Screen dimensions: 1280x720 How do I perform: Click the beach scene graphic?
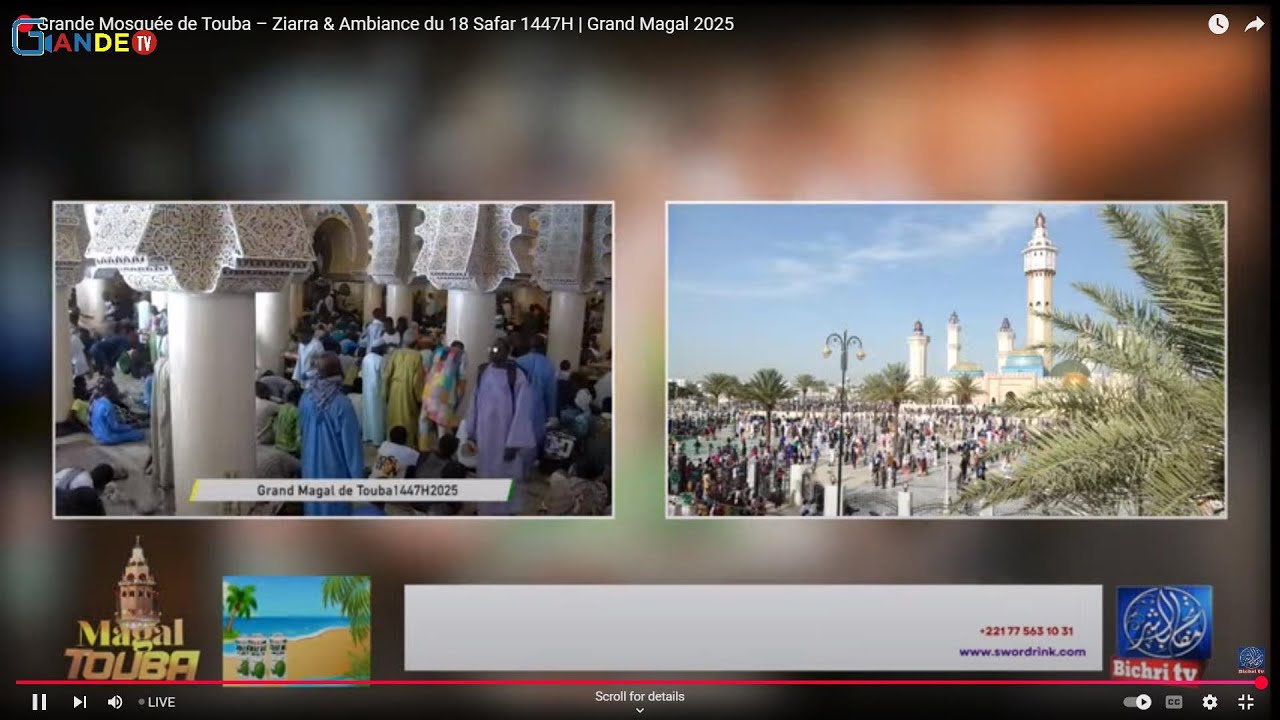pos(296,630)
